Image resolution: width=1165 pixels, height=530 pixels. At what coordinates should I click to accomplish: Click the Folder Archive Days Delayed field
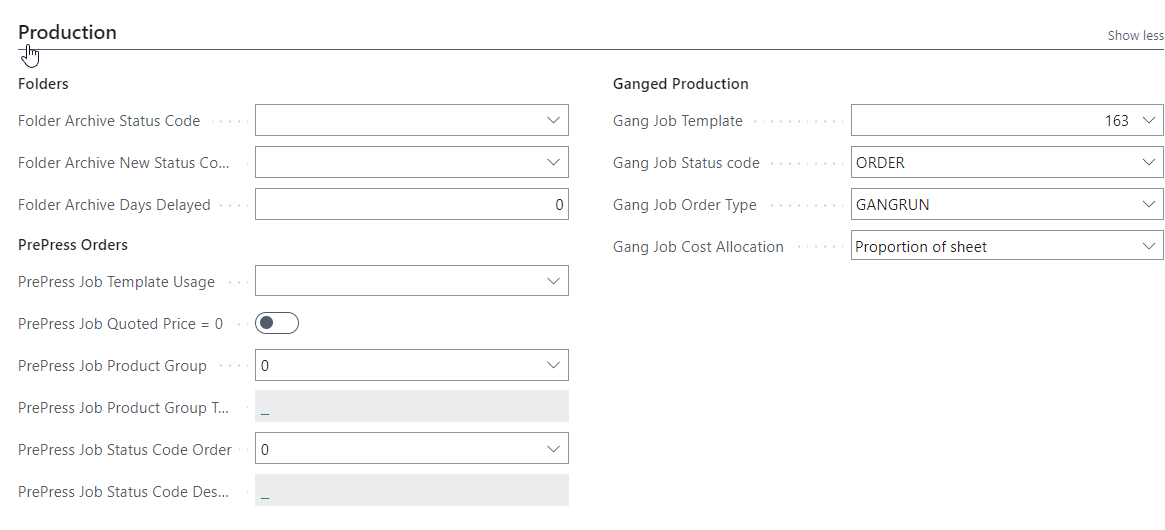coord(412,204)
